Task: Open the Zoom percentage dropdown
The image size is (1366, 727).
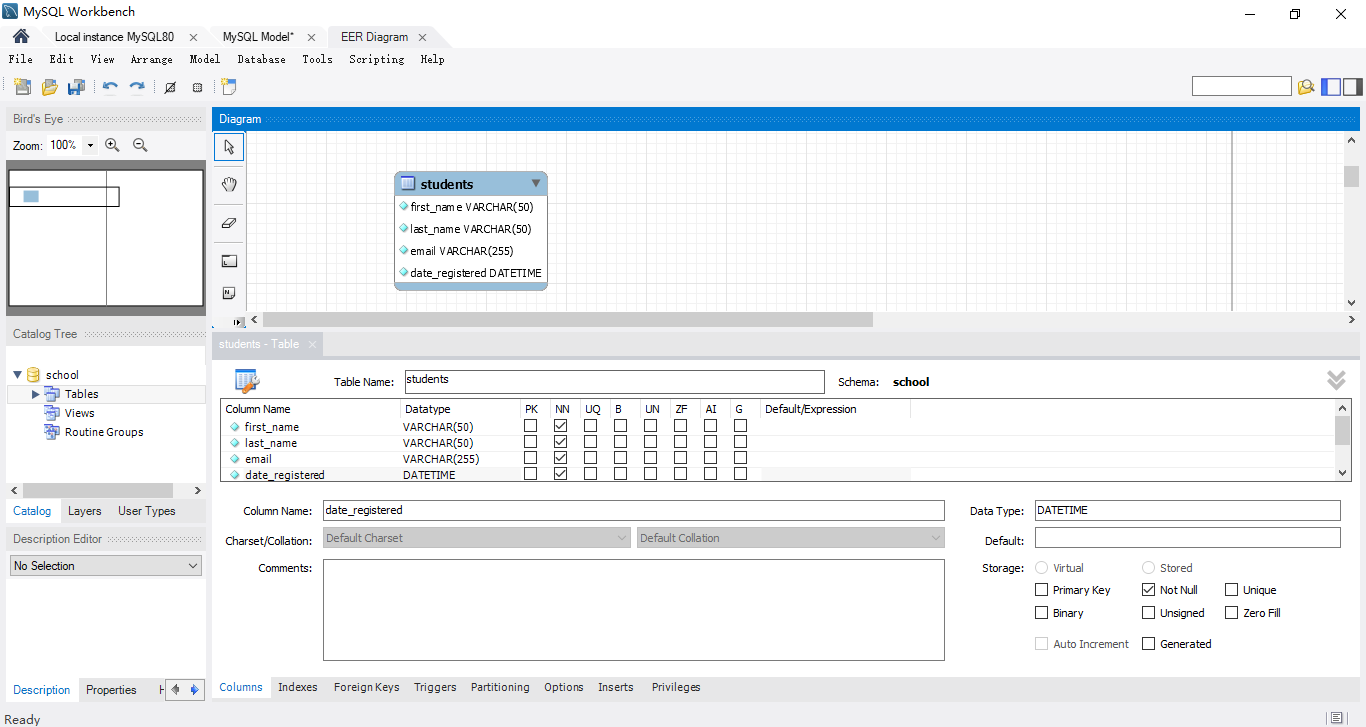Action: pyautogui.click(x=90, y=145)
